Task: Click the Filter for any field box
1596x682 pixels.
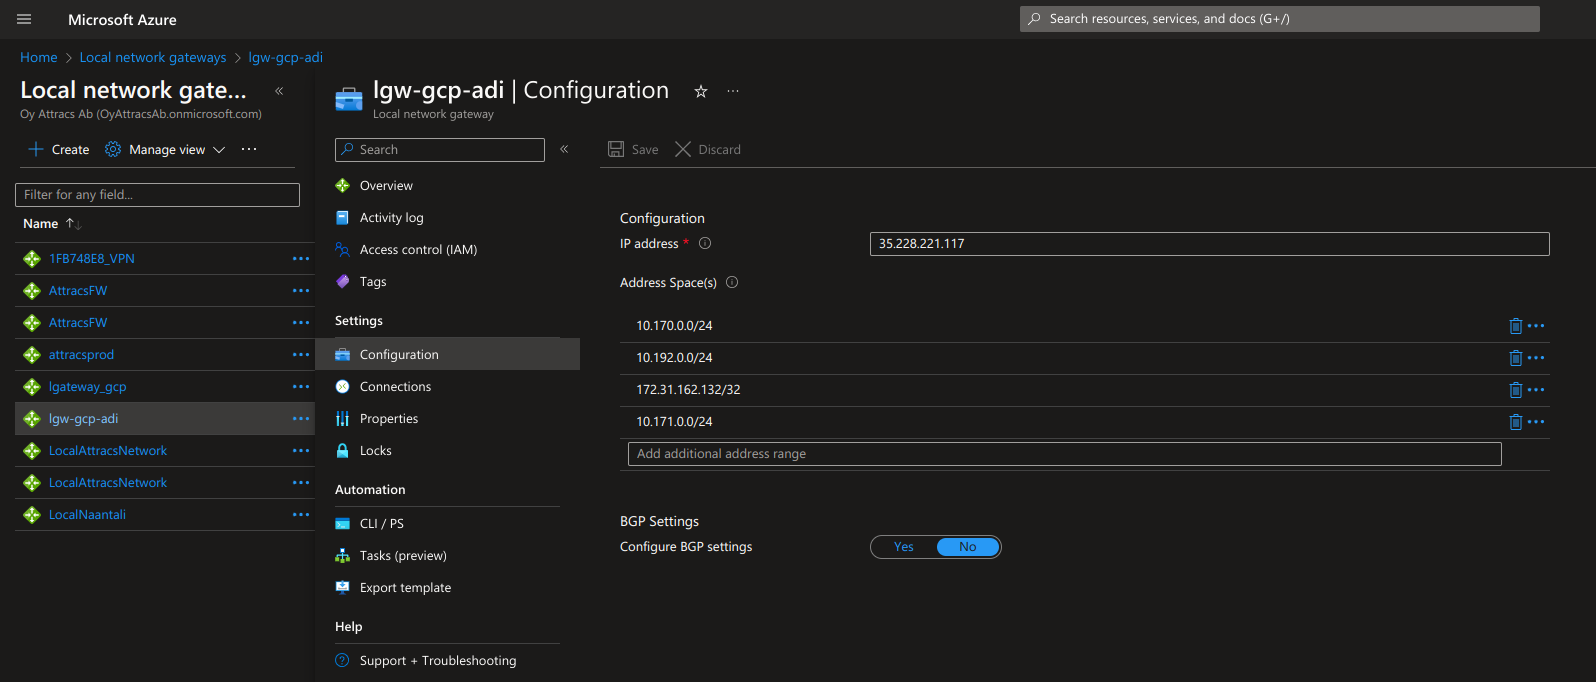Action: pos(157,195)
